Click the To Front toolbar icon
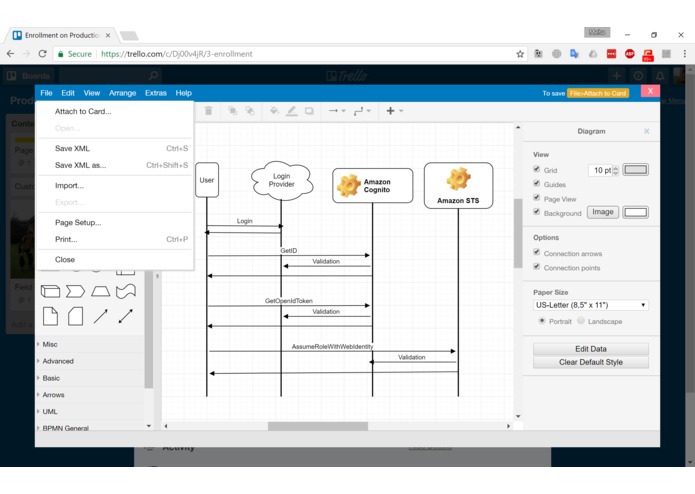 (232, 111)
